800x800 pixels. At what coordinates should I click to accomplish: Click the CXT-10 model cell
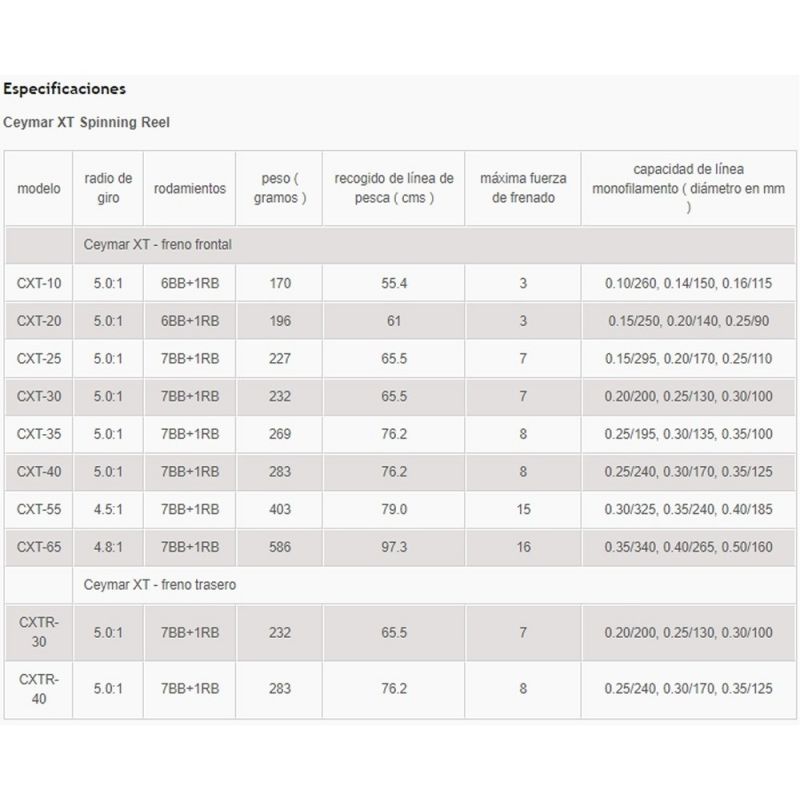coord(39,283)
